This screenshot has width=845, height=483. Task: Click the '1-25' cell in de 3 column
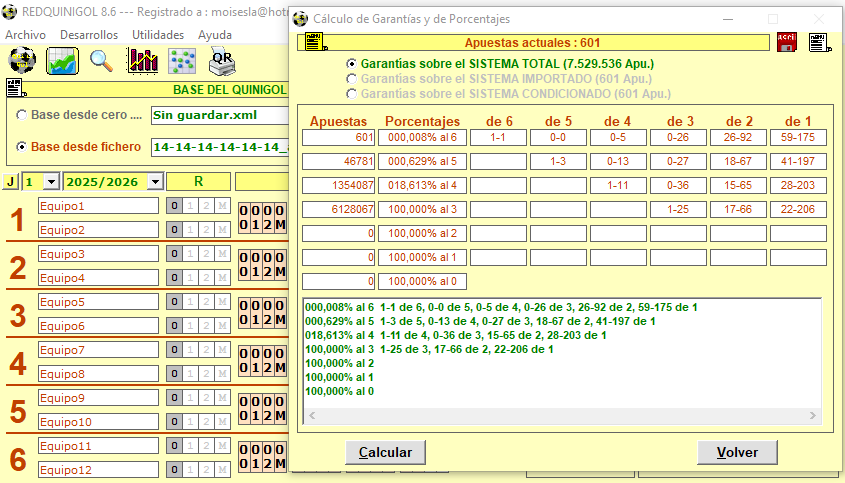(678, 209)
